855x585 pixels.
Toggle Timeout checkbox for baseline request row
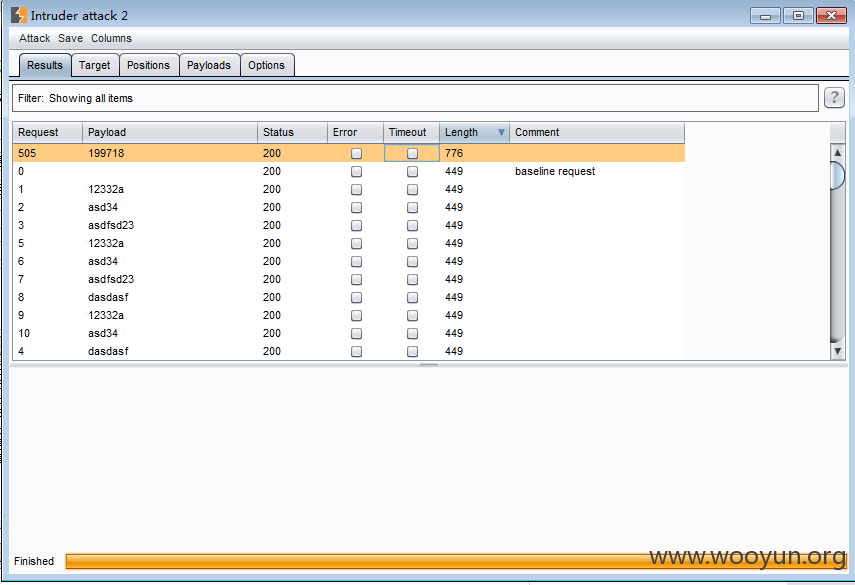(412, 171)
